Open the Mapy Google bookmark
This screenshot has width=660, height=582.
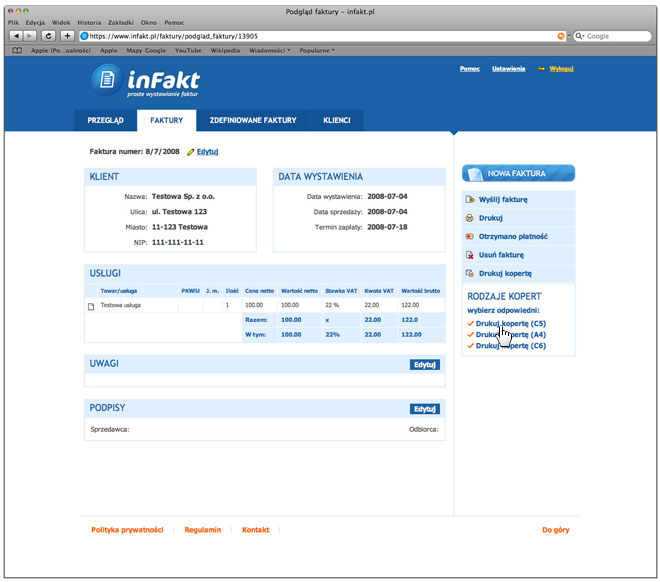[146, 50]
